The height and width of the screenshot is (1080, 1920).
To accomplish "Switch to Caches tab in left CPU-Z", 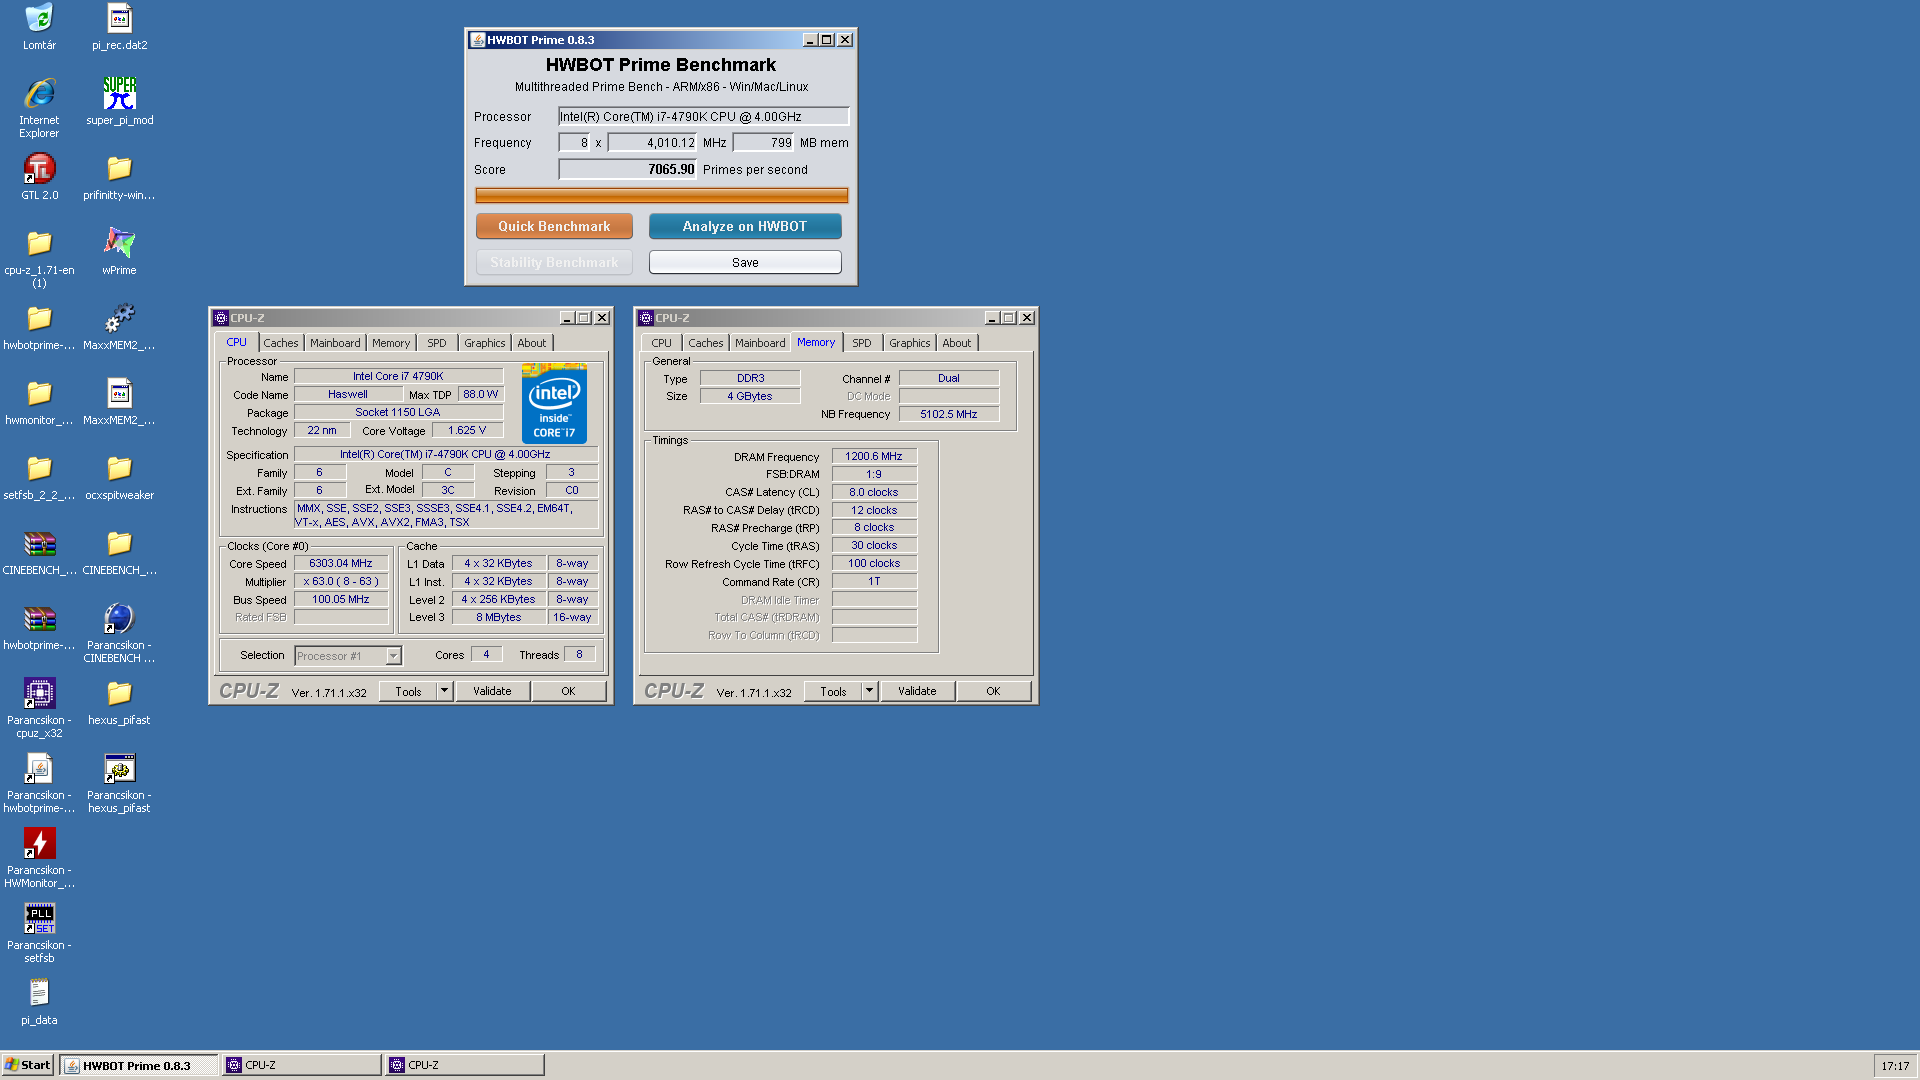I will (281, 343).
